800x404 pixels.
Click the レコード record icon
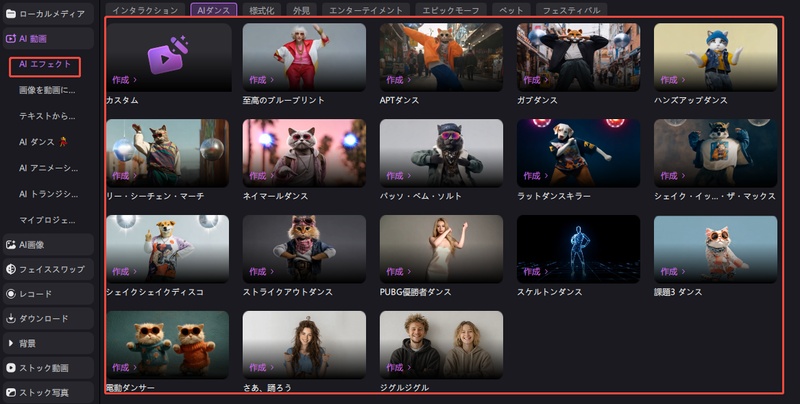[x=11, y=294]
